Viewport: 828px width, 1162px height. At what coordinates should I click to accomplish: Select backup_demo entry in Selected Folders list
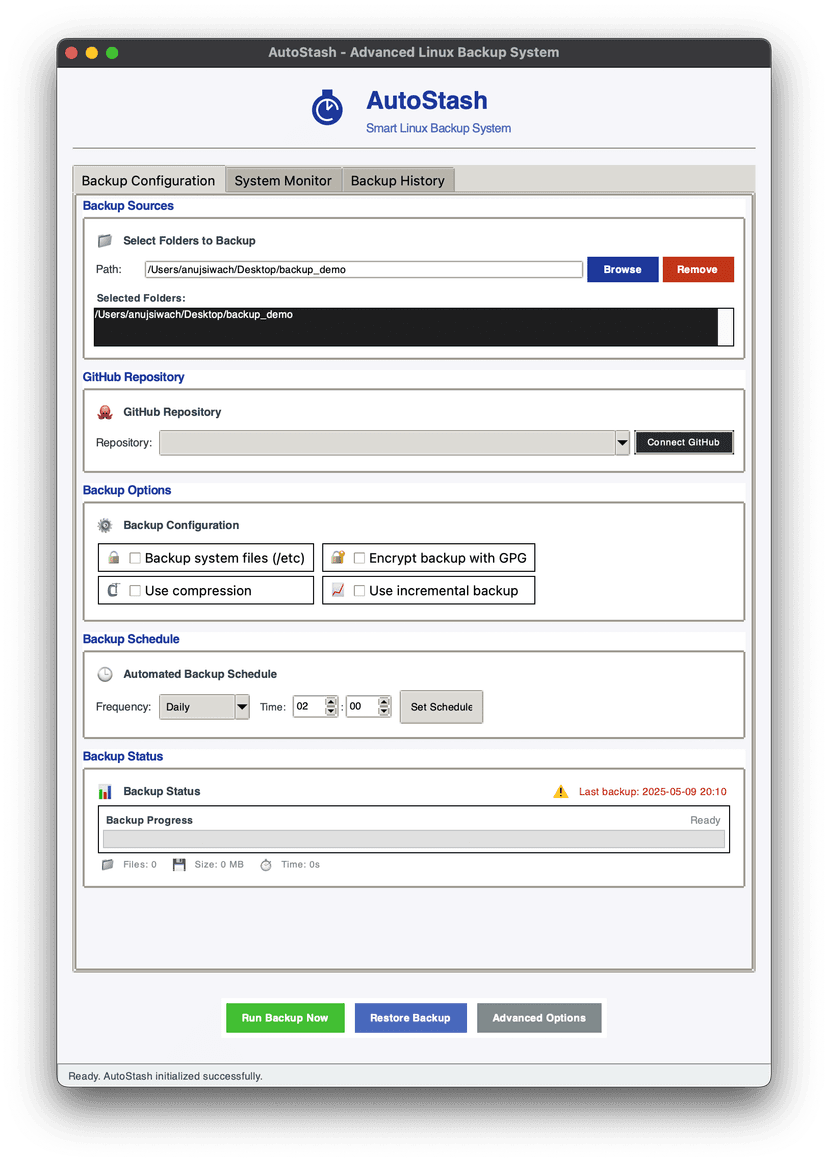pos(193,315)
